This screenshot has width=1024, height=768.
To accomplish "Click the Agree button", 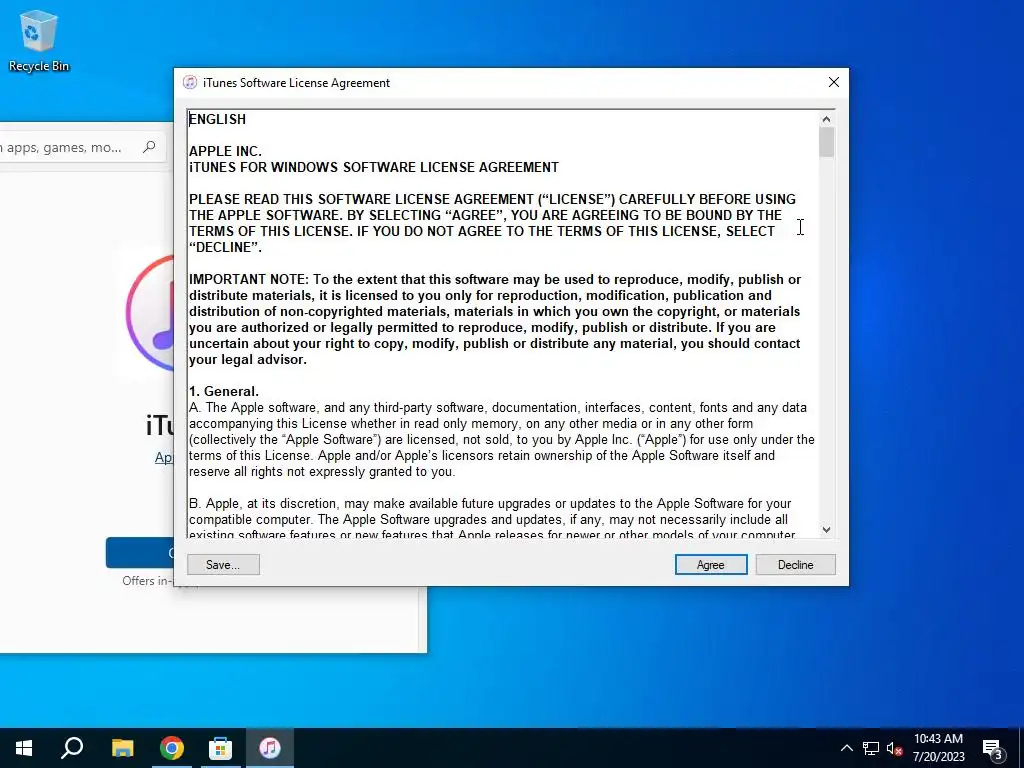I will pos(711,564).
